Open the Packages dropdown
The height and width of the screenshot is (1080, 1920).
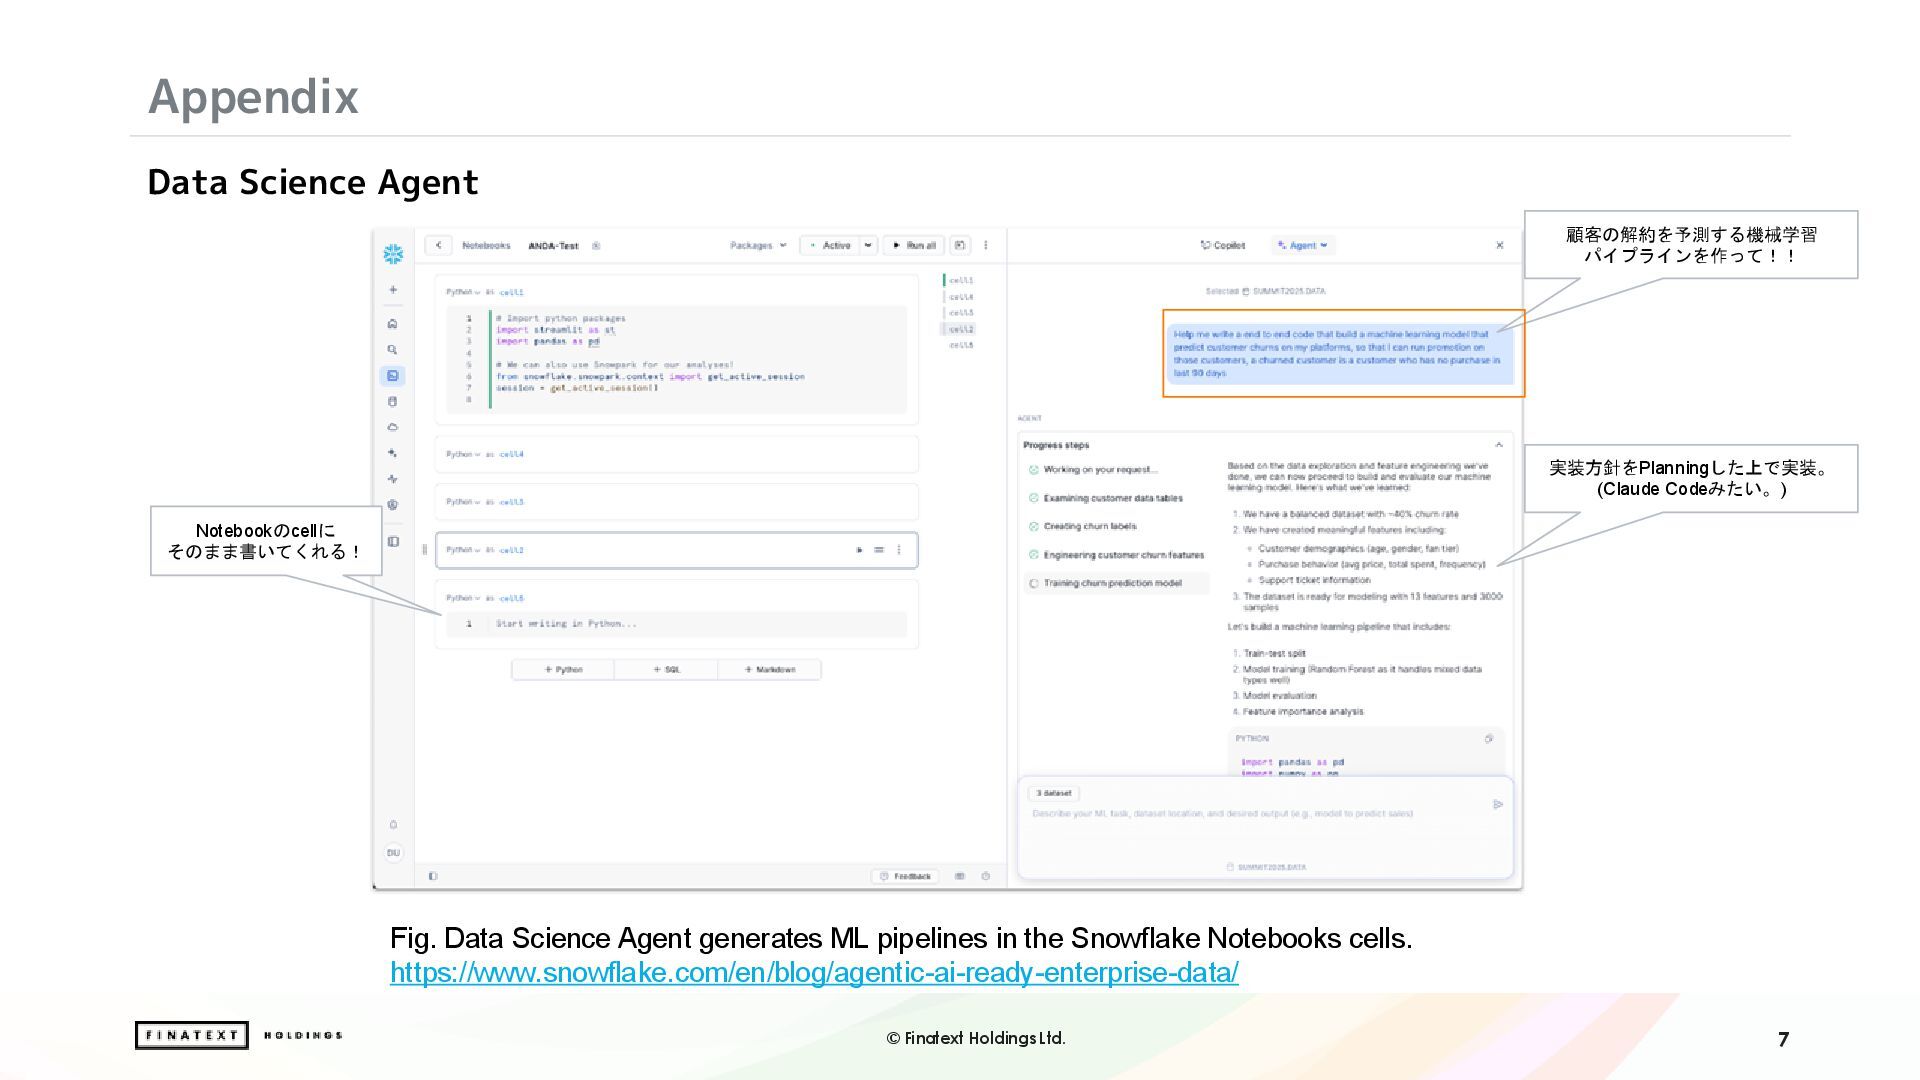(757, 246)
